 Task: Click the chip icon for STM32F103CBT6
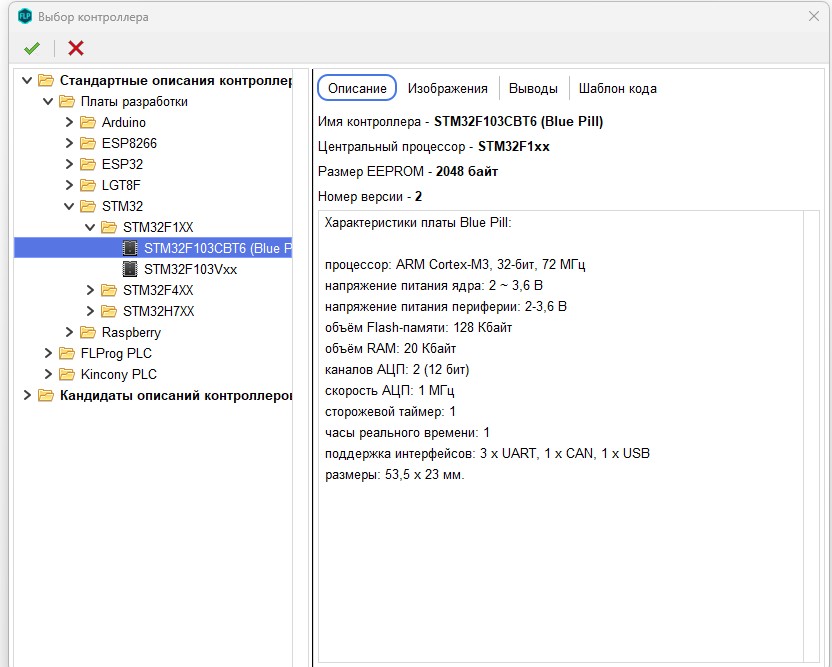[130, 248]
